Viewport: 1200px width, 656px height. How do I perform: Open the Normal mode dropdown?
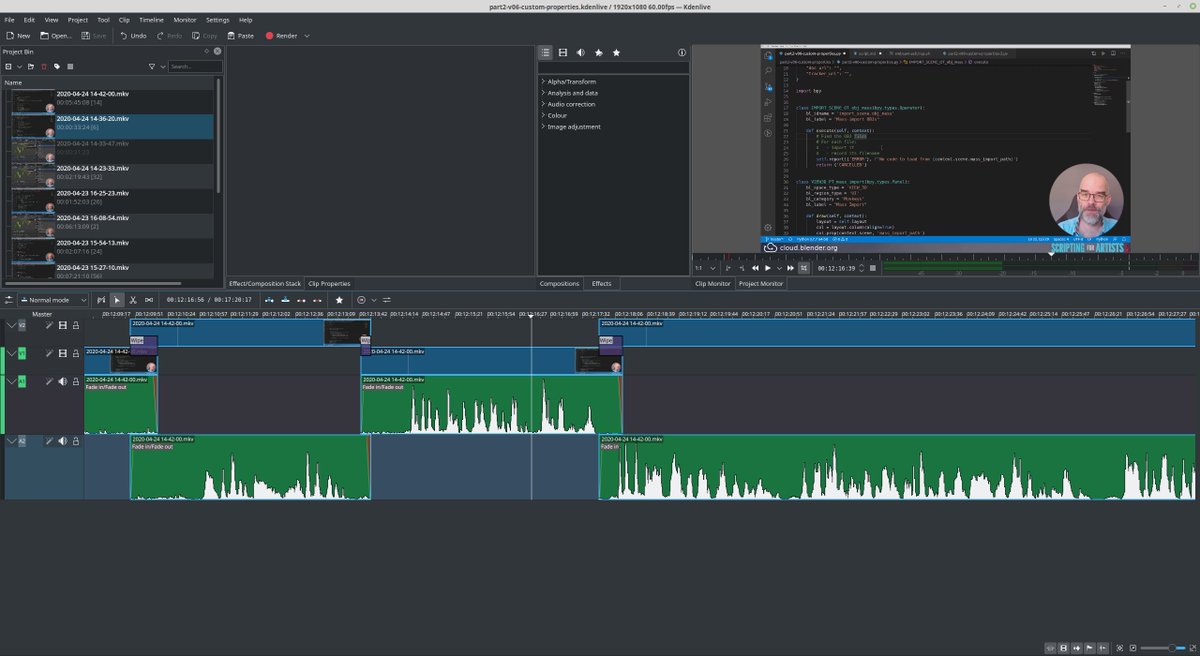tap(50, 299)
